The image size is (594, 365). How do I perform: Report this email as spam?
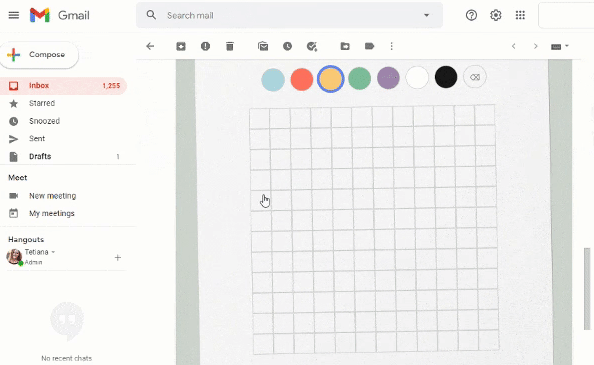205,46
